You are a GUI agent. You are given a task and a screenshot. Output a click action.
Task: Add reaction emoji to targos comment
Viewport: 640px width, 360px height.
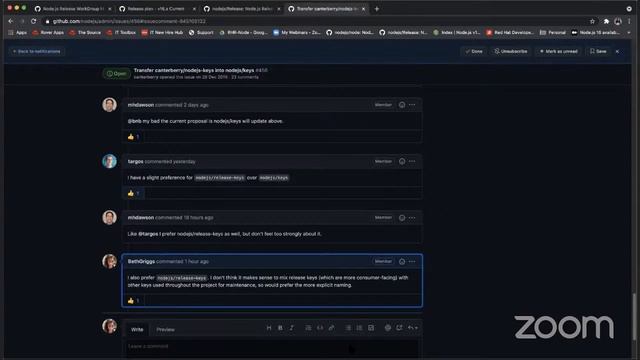pyautogui.click(x=402, y=162)
